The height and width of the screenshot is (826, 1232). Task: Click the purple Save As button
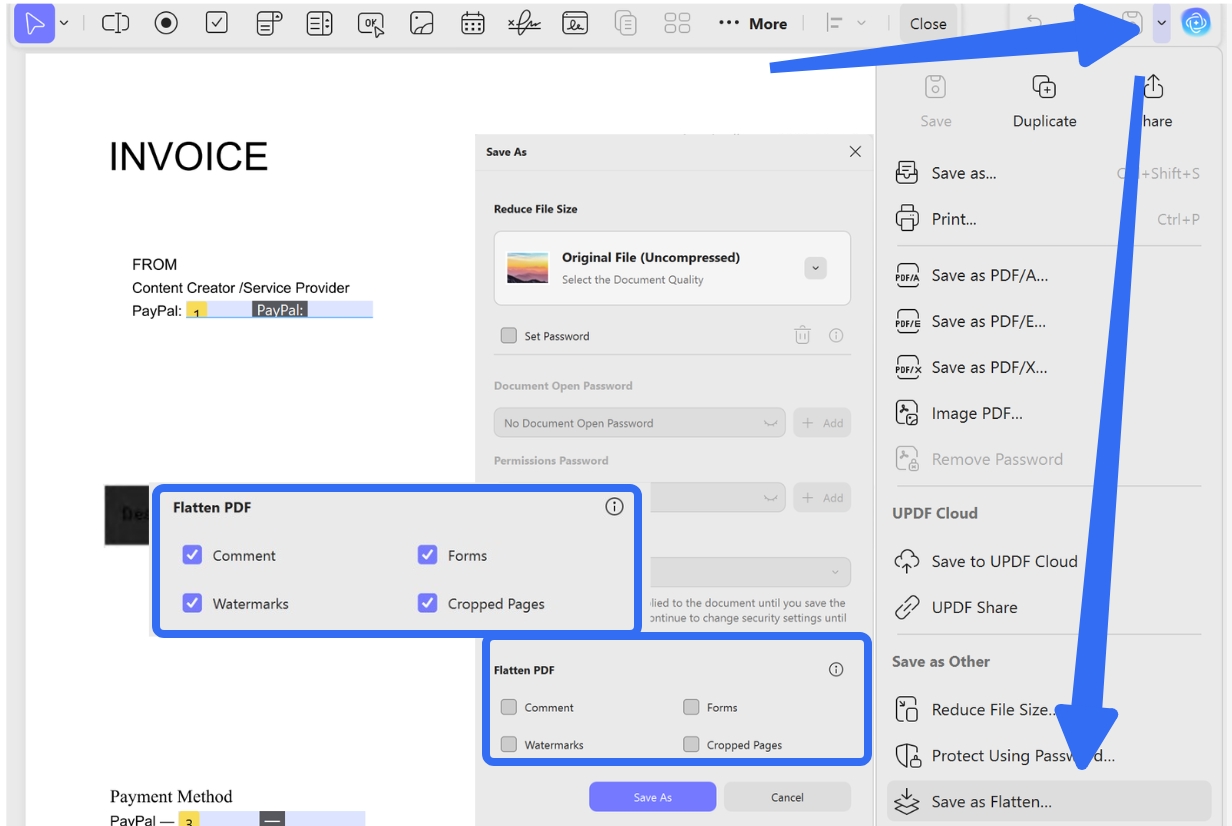tap(652, 797)
